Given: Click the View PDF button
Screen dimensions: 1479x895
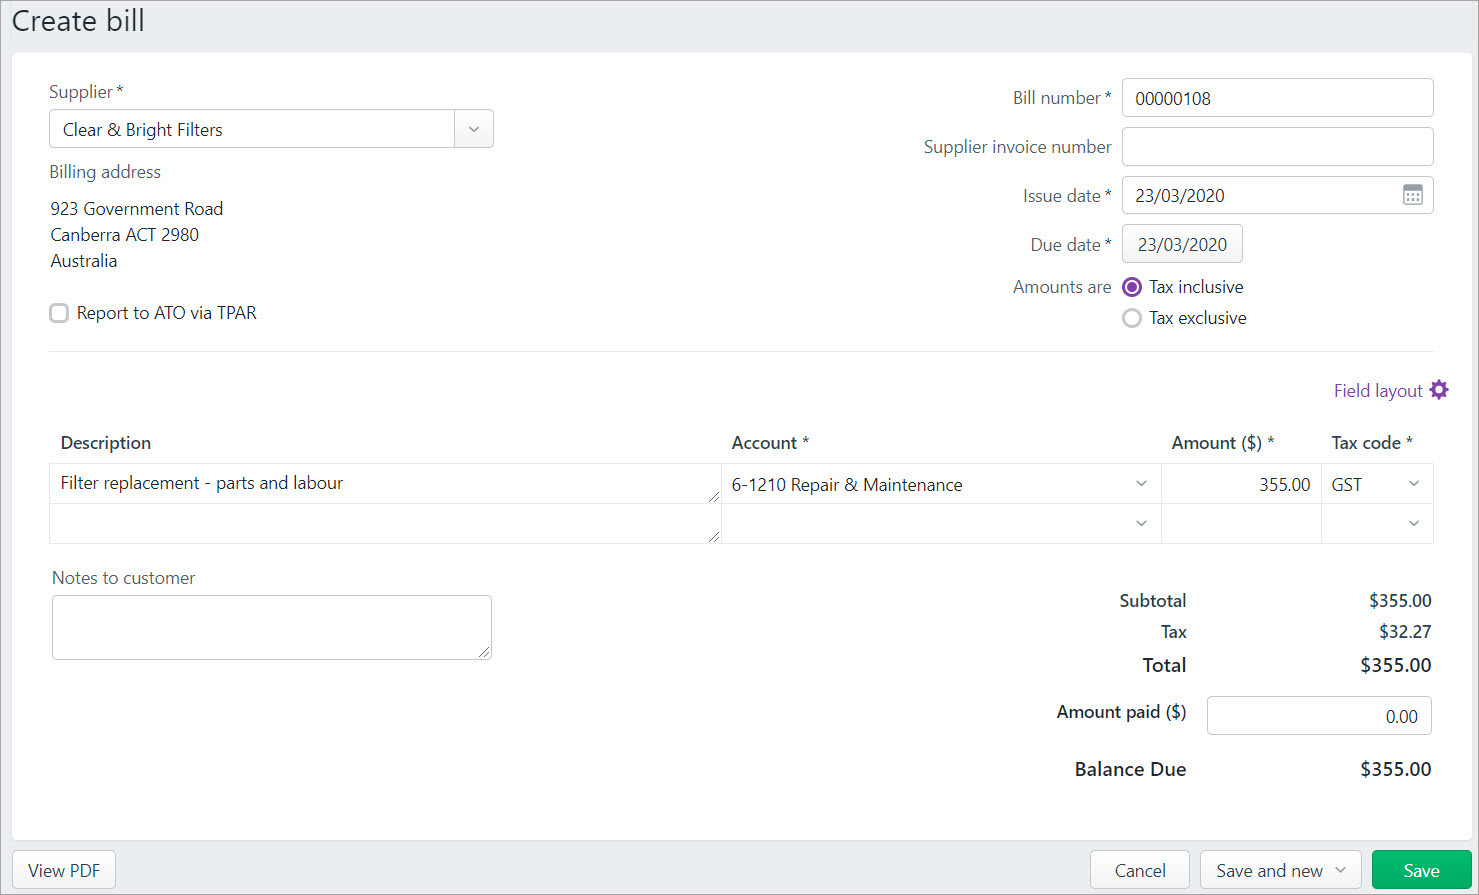Looking at the screenshot, I should tap(64, 870).
